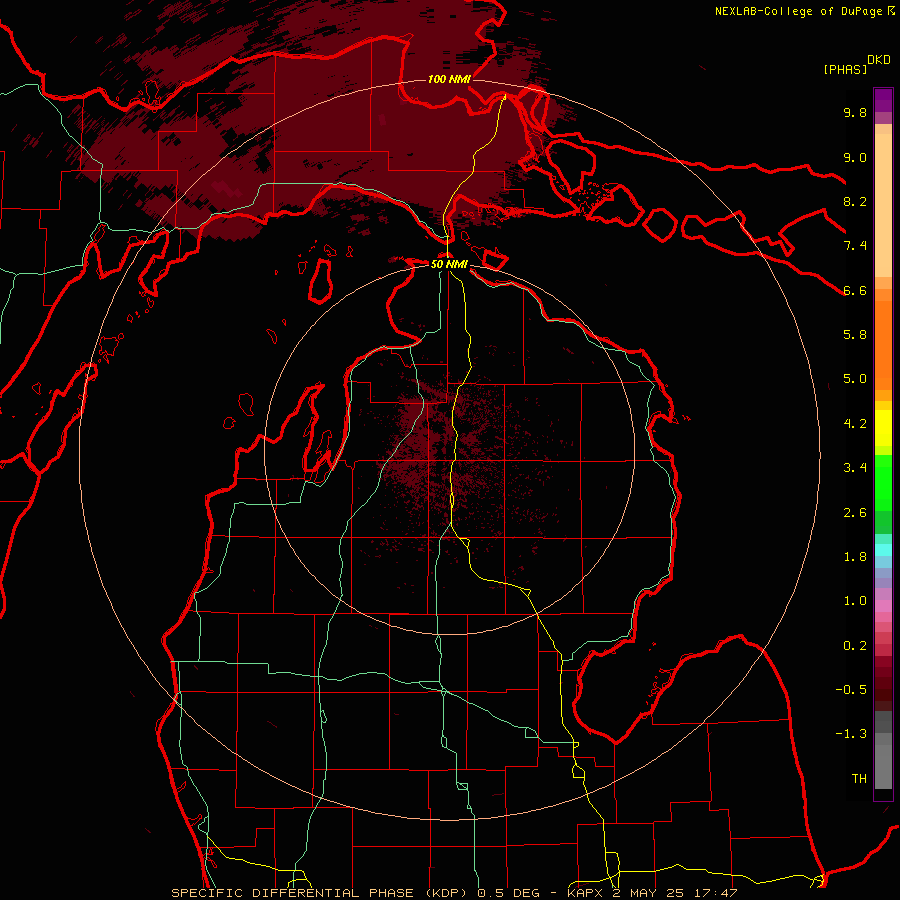Pick the cyan segment of the color bar
Screen dimensions: 900x900
pos(883,550)
